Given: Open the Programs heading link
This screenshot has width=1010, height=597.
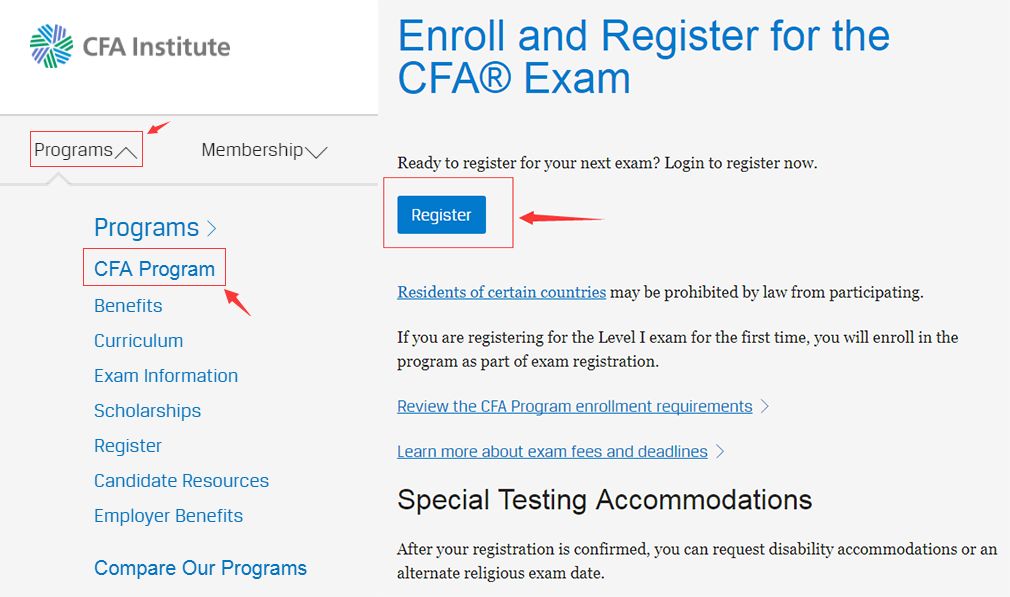Looking at the screenshot, I should (x=146, y=228).
